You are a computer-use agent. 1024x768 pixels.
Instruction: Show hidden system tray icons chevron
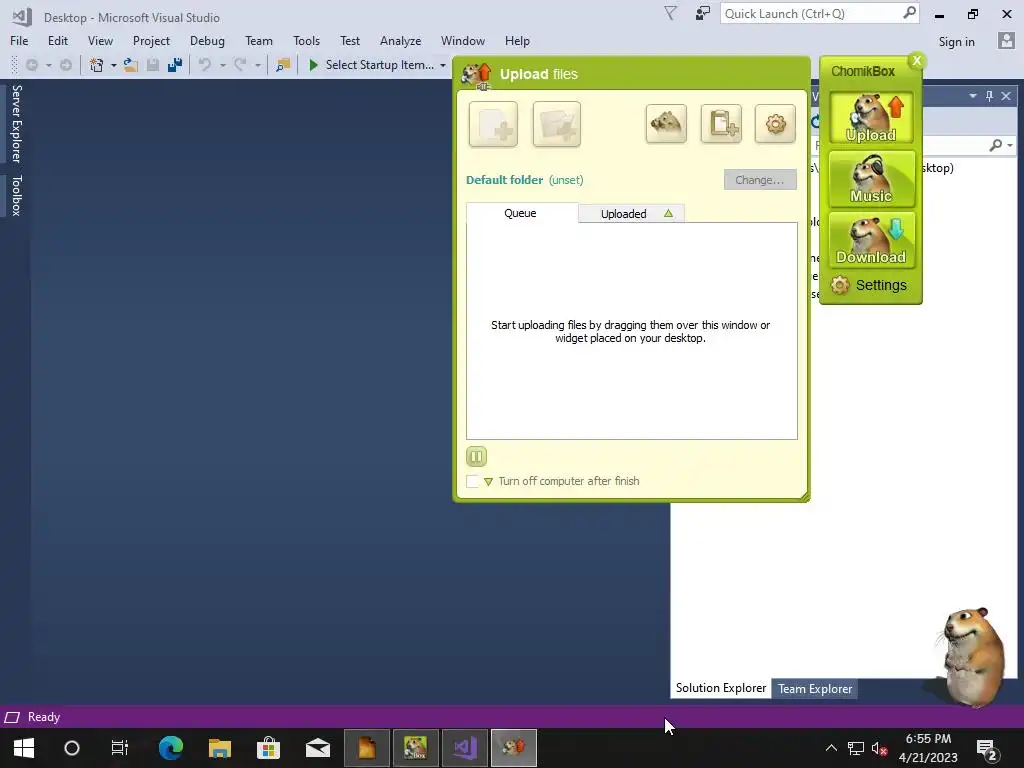831,748
